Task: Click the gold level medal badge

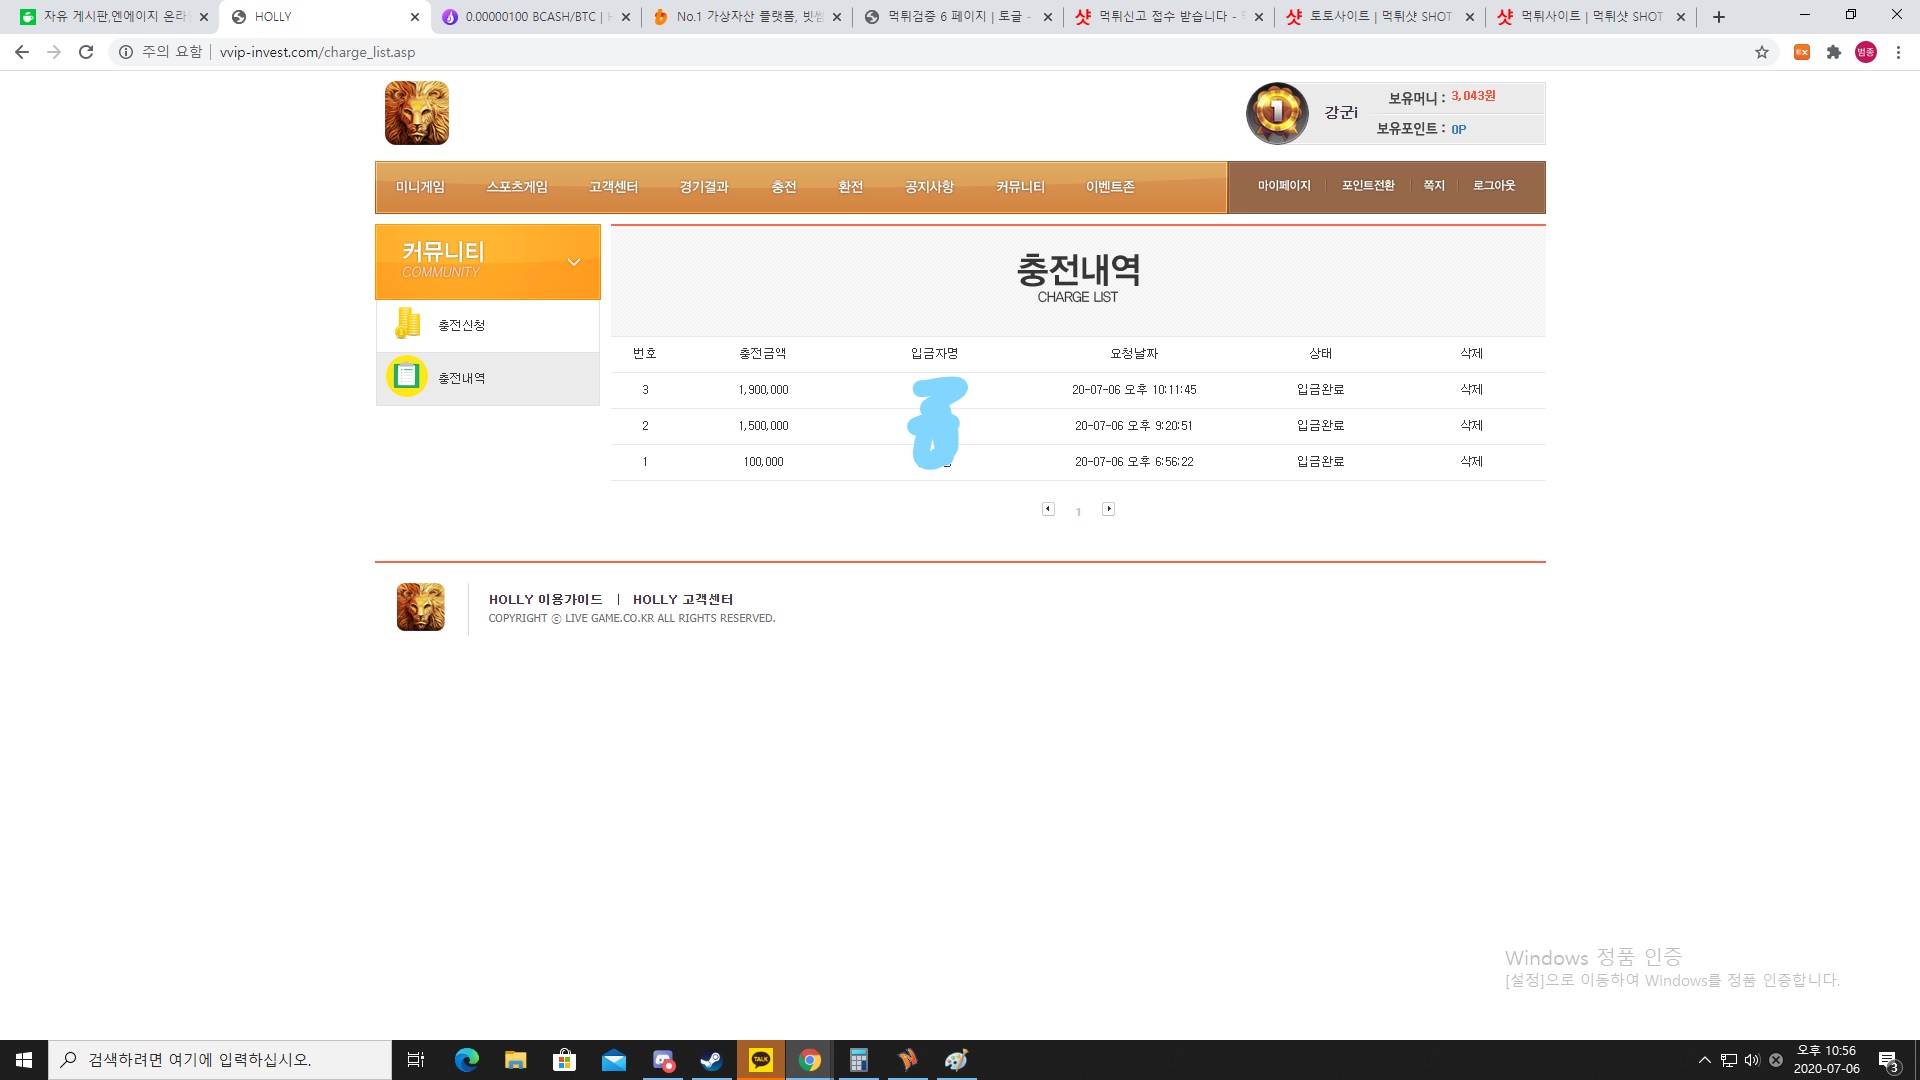Action: point(1277,113)
